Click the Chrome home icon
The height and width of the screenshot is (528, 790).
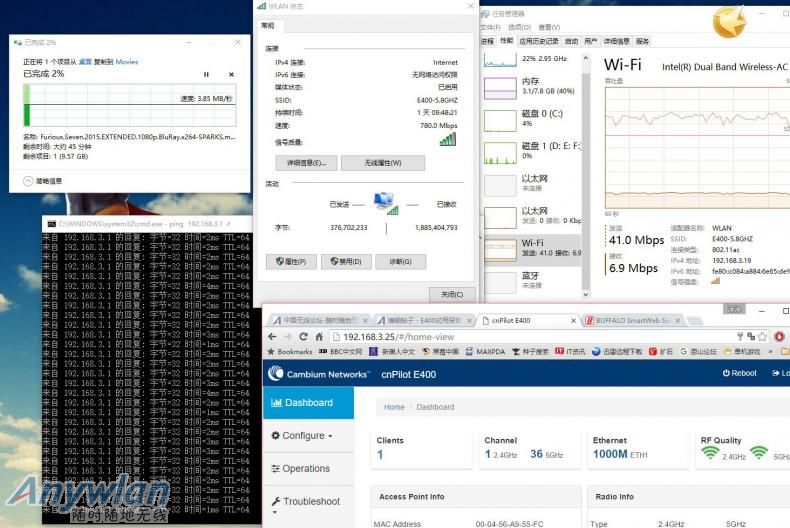pyautogui.click(x=319, y=337)
